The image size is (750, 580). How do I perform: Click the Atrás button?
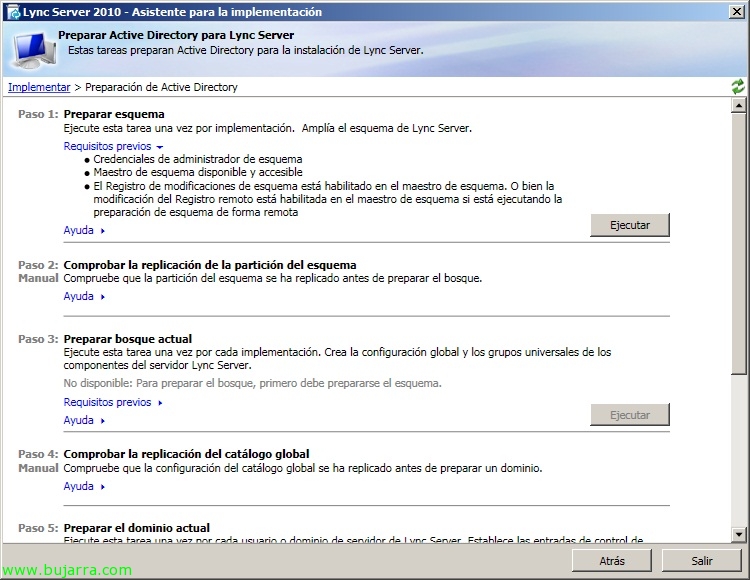[x=612, y=560]
